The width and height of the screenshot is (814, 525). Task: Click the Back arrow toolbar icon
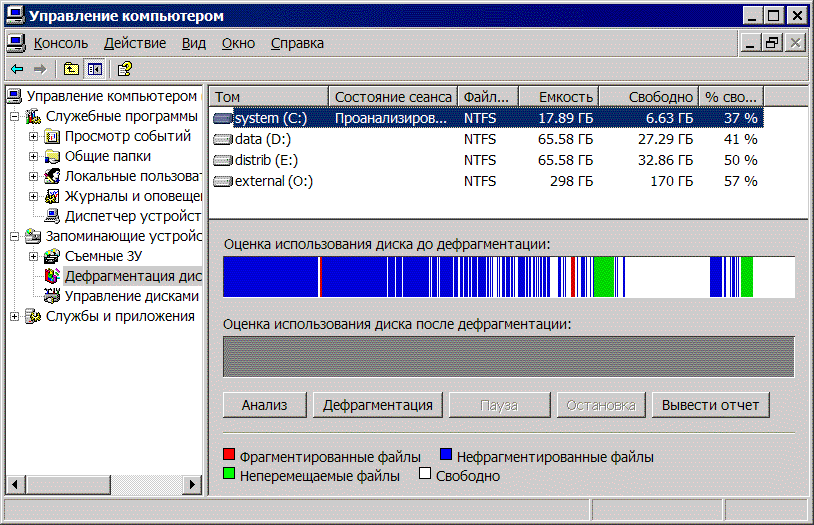pos(17,69)
